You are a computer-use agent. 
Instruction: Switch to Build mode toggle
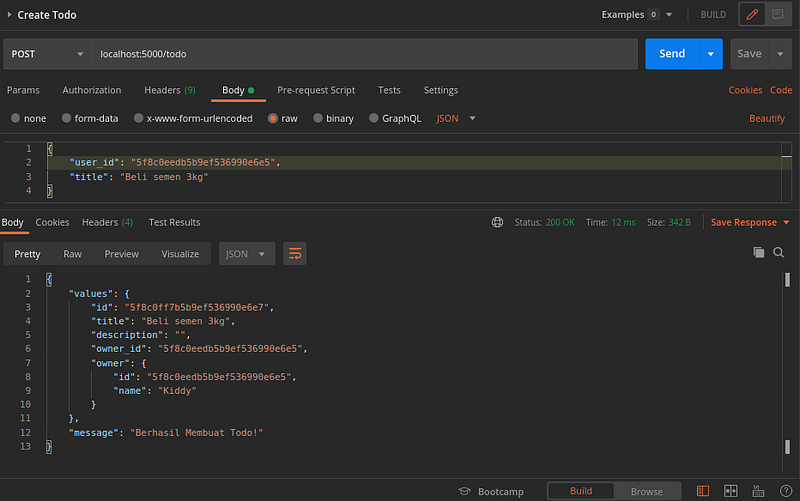pos(581,491)
